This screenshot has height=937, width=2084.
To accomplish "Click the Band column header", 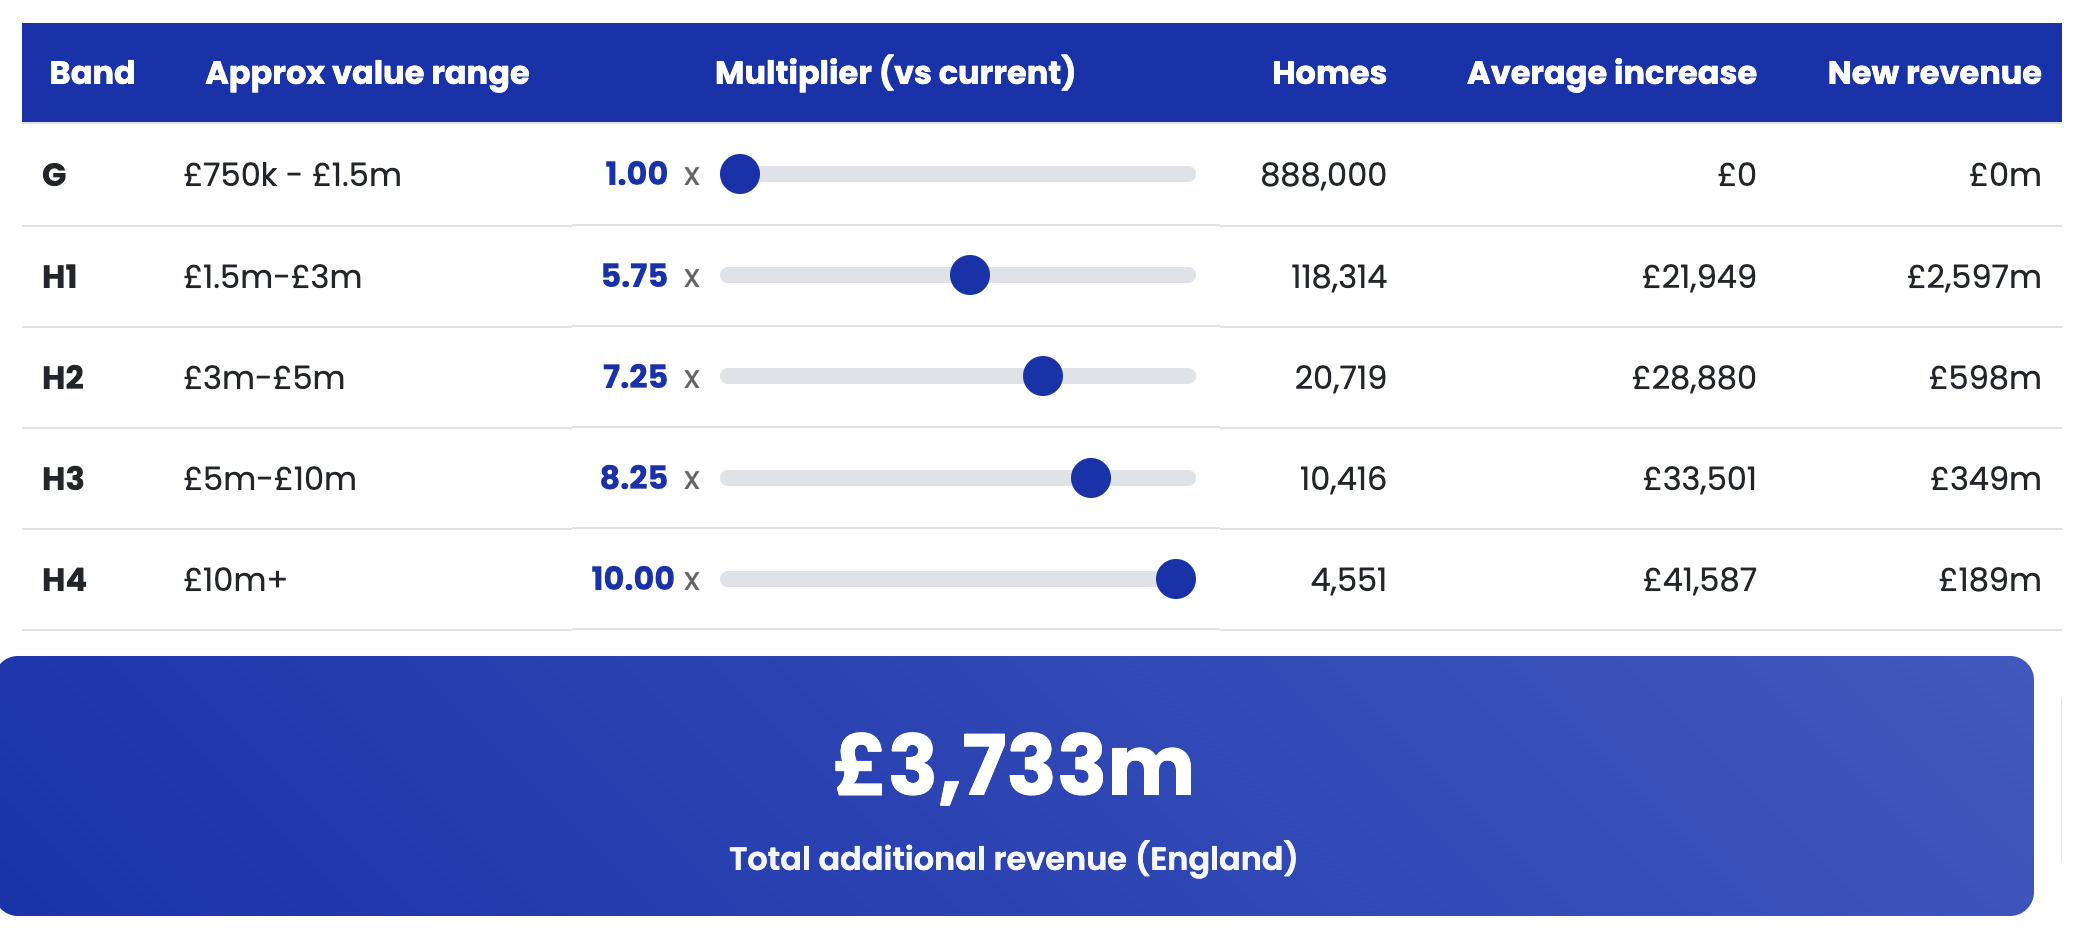I will pos(92,73).
